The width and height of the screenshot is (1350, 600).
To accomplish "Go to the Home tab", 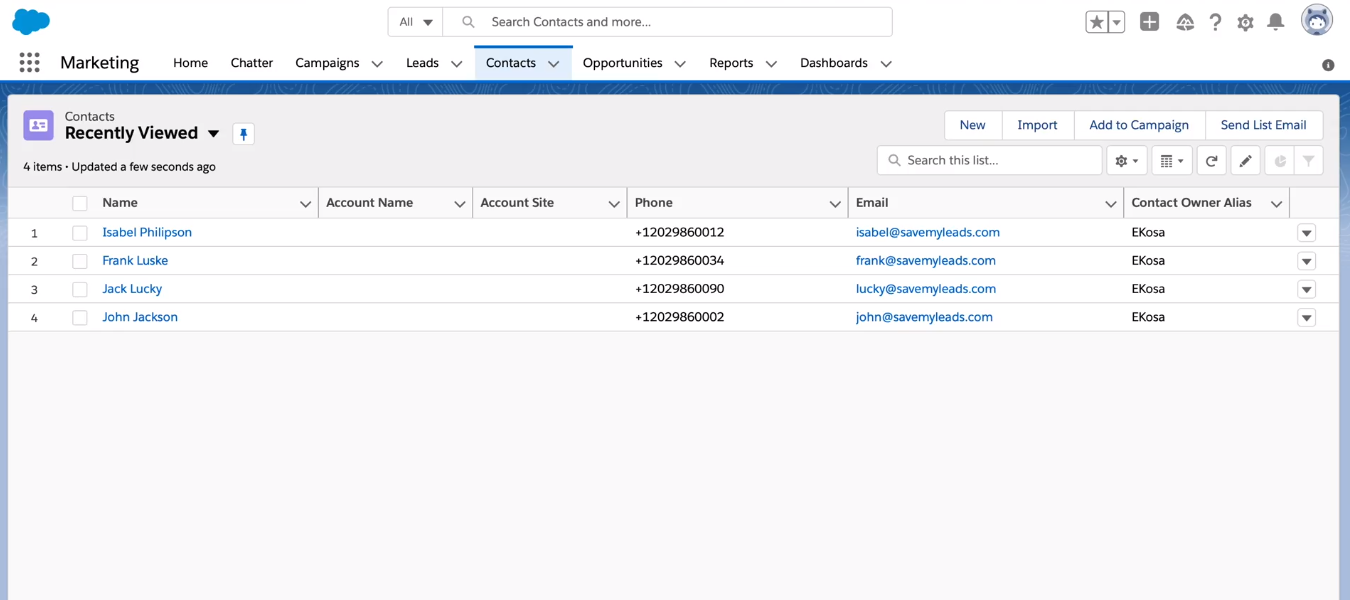I will coord(190,63).
